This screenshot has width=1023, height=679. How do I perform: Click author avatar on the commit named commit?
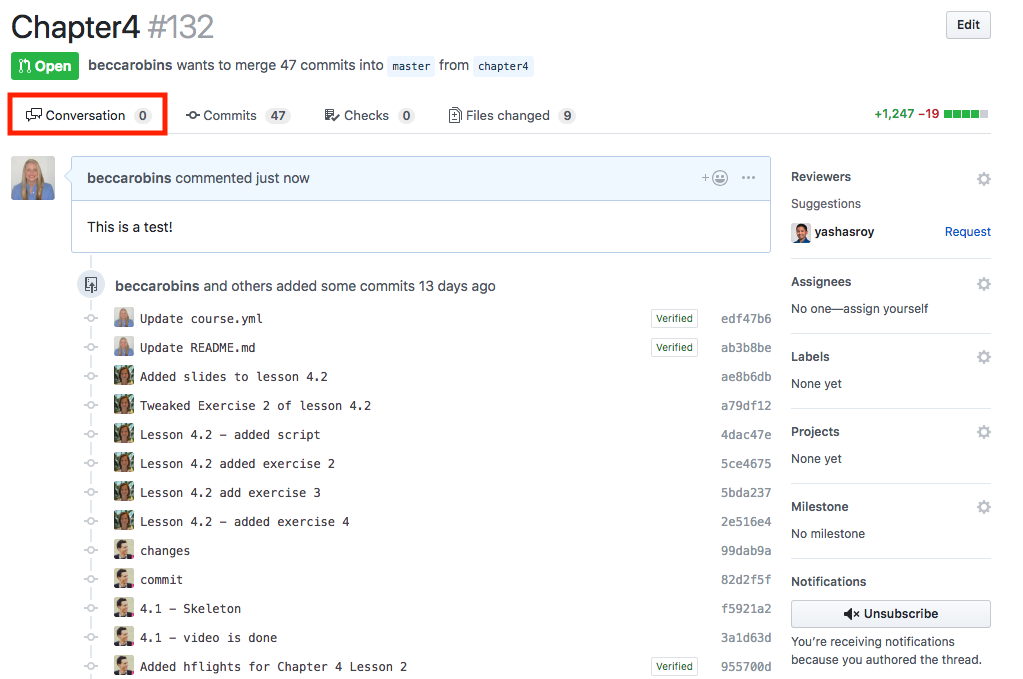click(x=124, y=579)
